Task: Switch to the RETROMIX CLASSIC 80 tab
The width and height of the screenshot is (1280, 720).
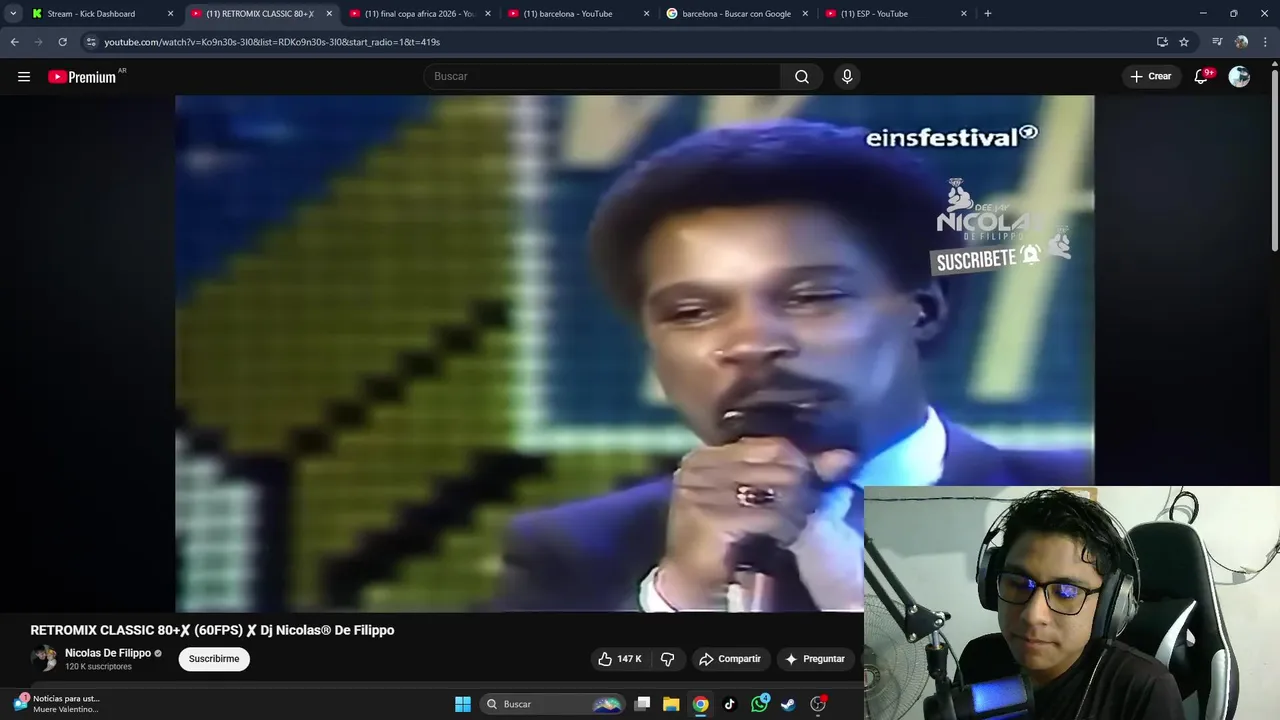Action: (260, 14)
